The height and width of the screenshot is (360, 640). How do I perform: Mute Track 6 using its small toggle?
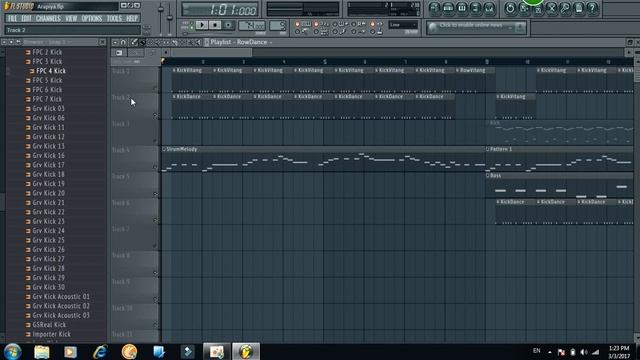pos(155,220)
